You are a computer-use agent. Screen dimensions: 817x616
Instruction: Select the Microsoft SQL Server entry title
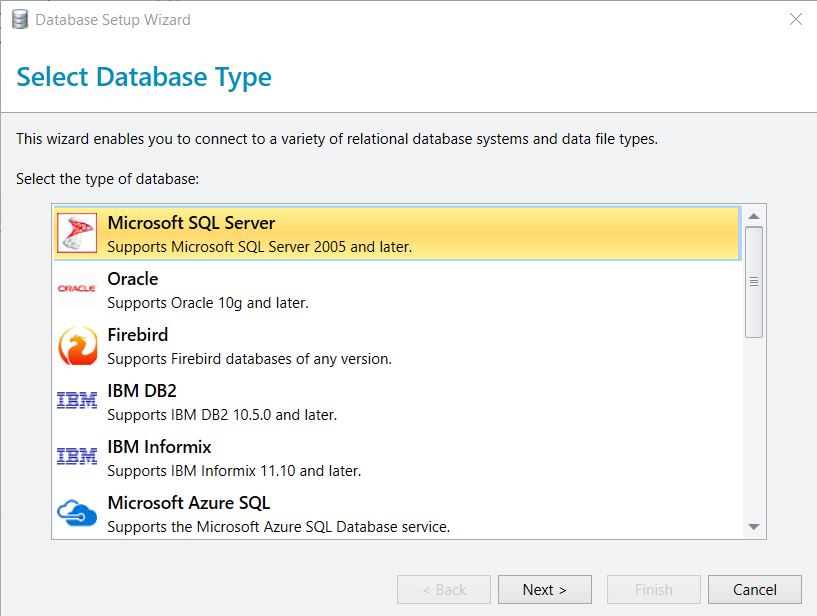tap(191, 223)
